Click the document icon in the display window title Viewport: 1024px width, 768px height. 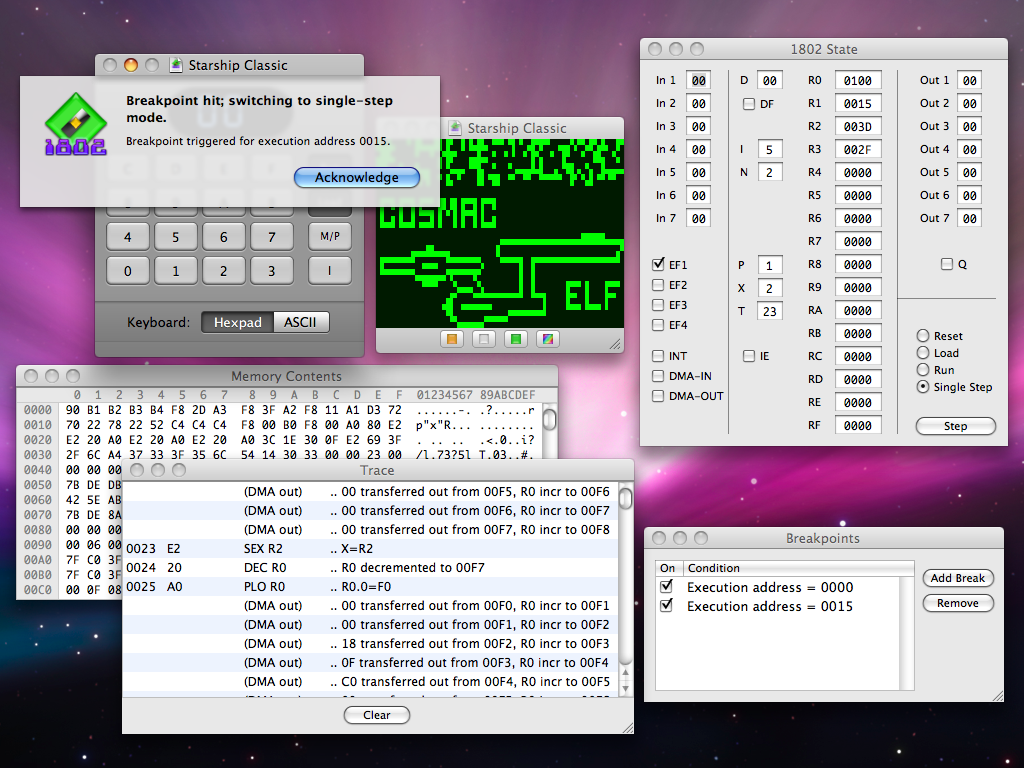[x=455, y=128]
